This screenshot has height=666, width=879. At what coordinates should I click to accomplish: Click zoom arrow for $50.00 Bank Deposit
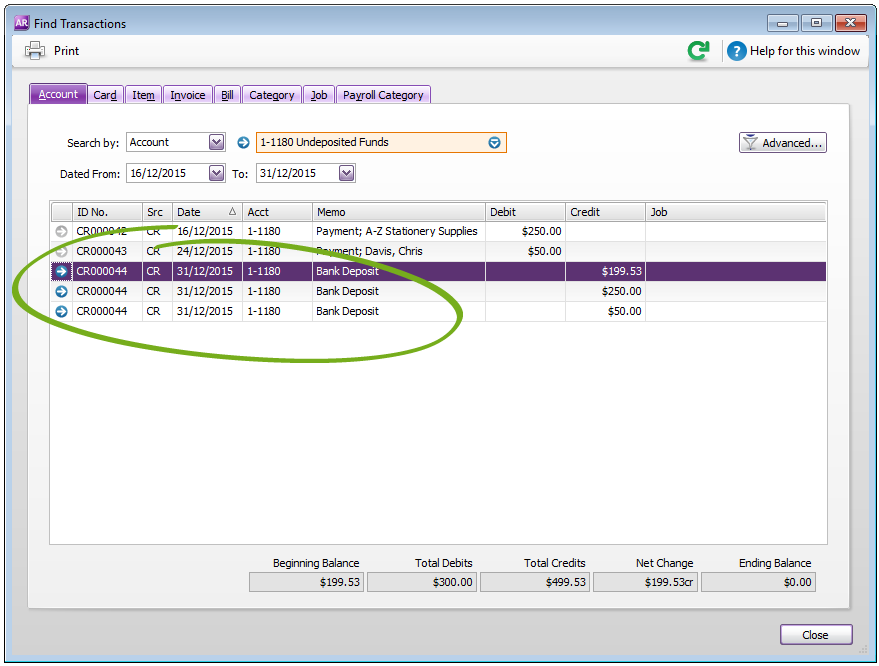point(61,311)
